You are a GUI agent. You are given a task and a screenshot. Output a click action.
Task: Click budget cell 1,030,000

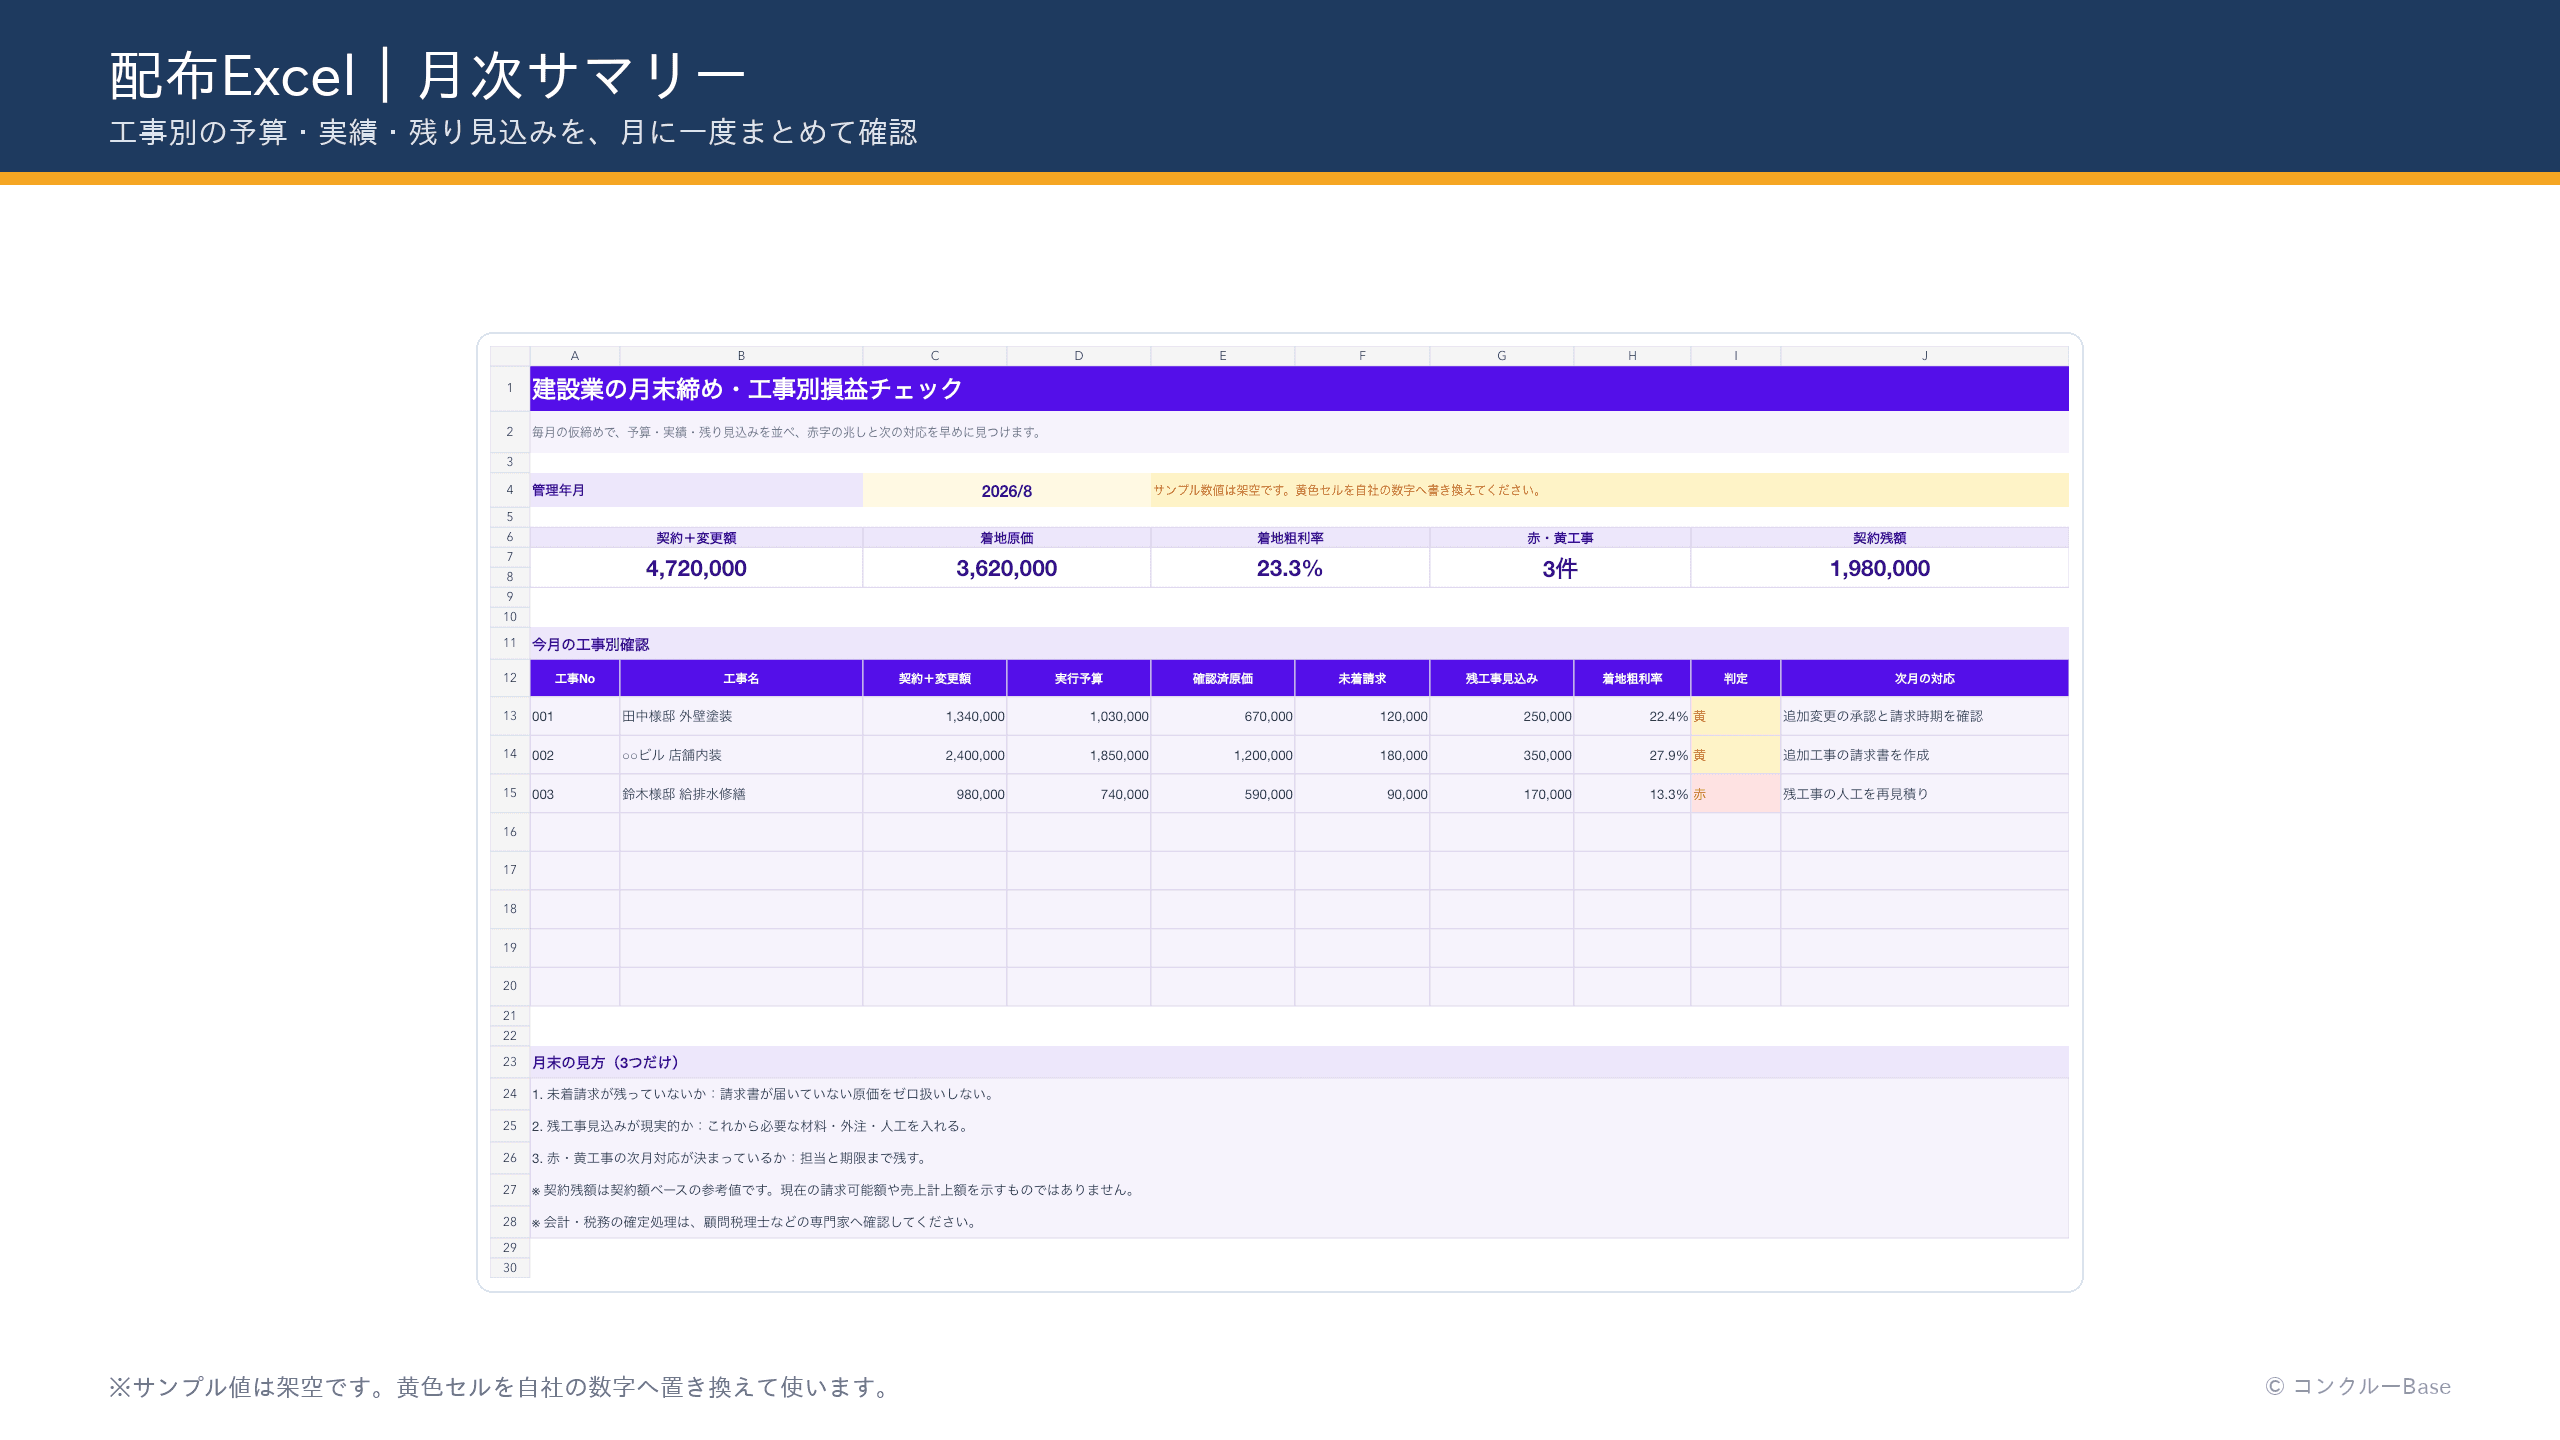pos(1079,716)
